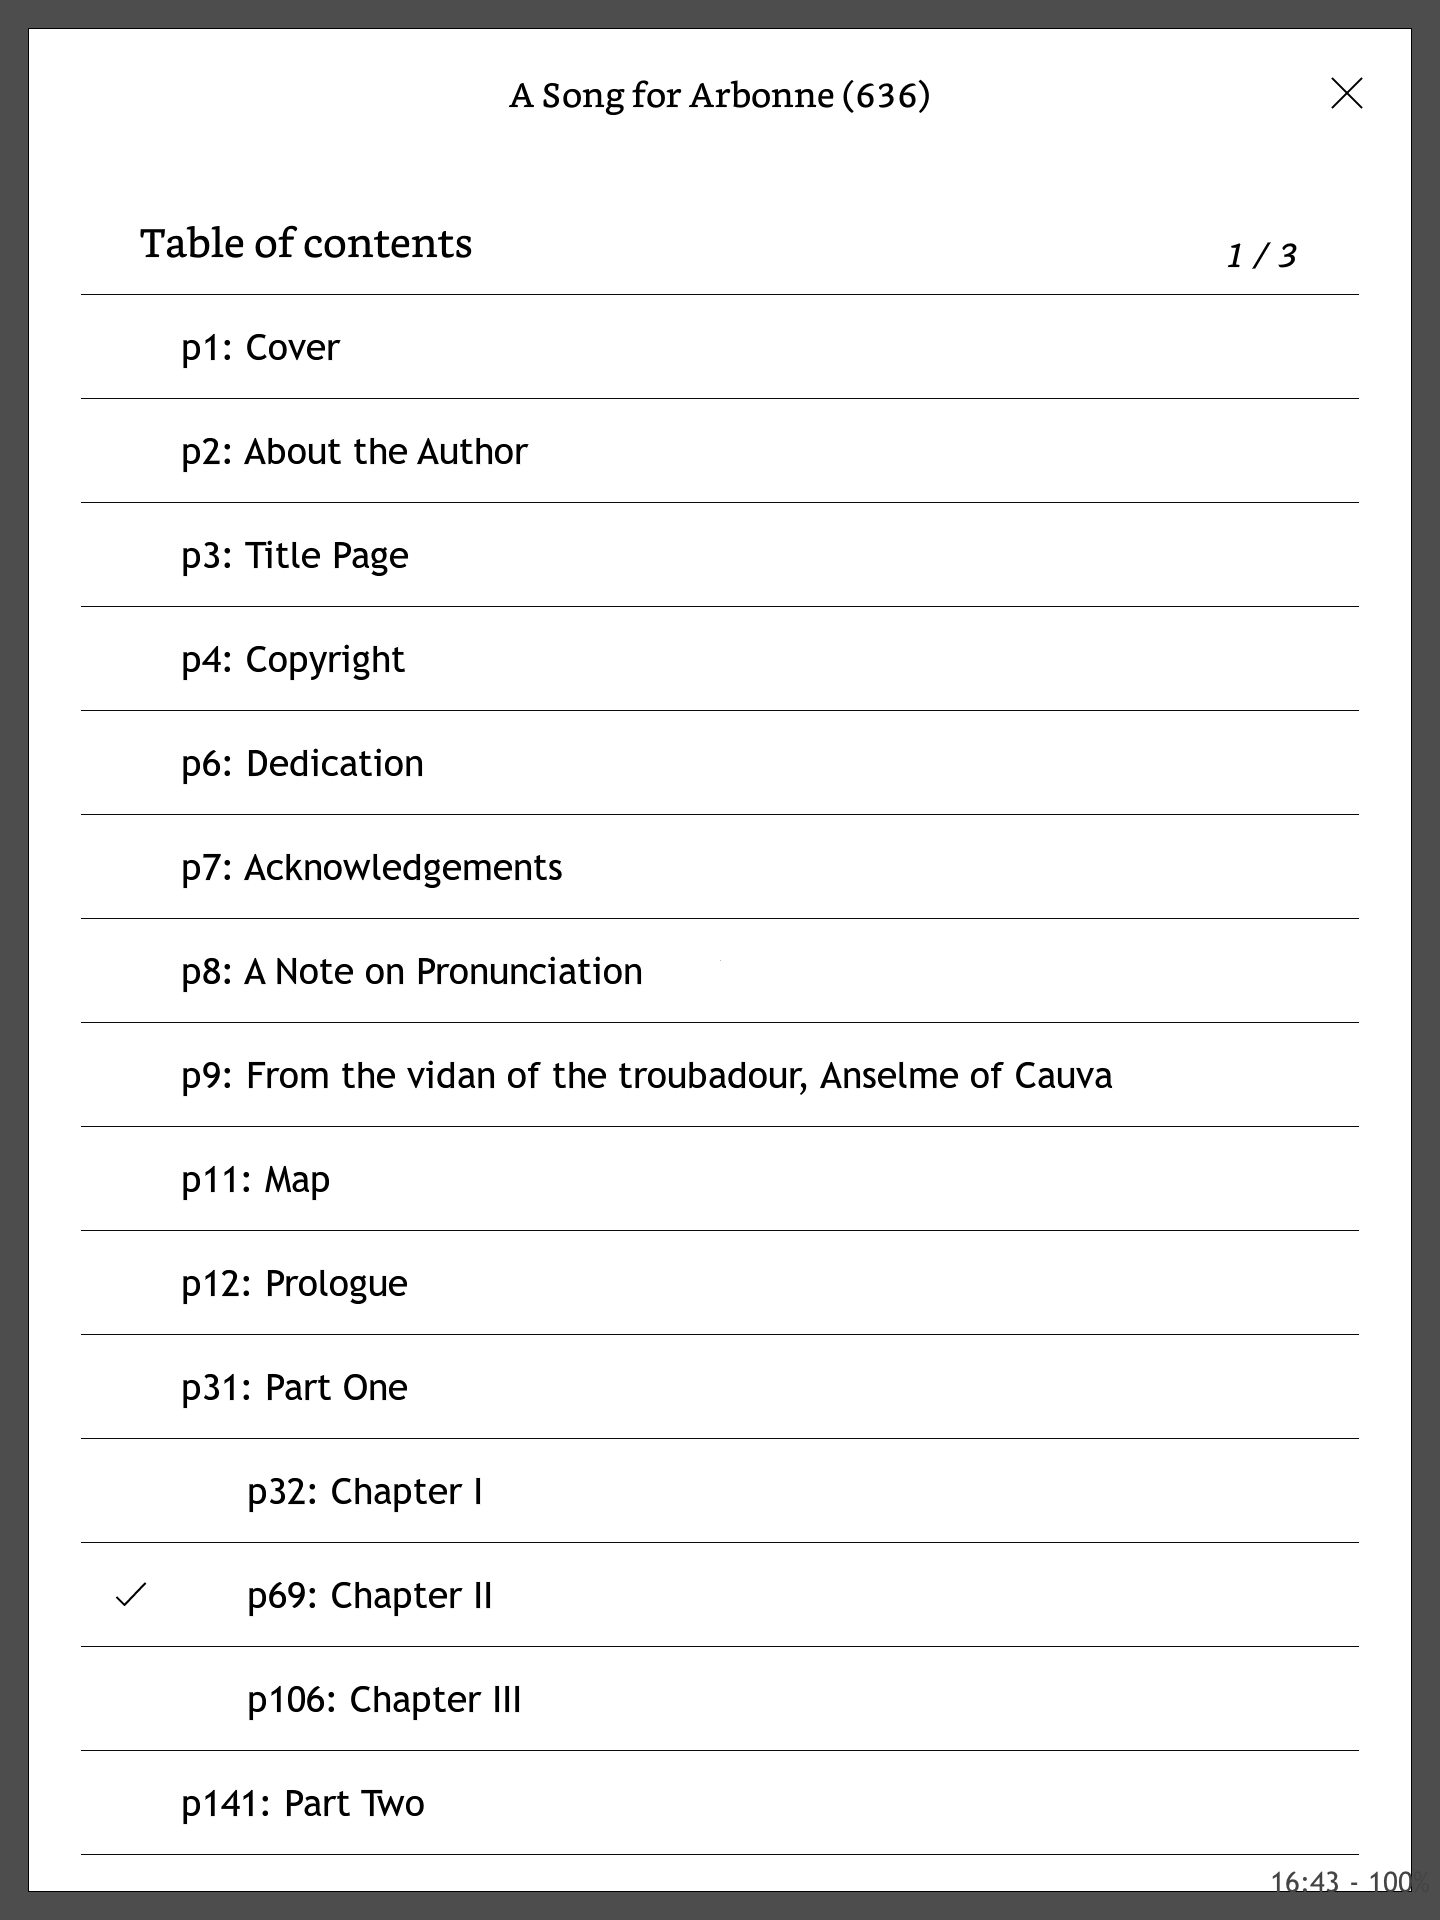This screenshot has width=1440, height=1920.
Task: Close the table of contents dialog
Action: 1347,94
